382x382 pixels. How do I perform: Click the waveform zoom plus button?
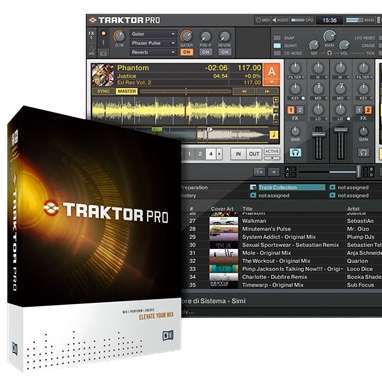(x=276, y=100)
